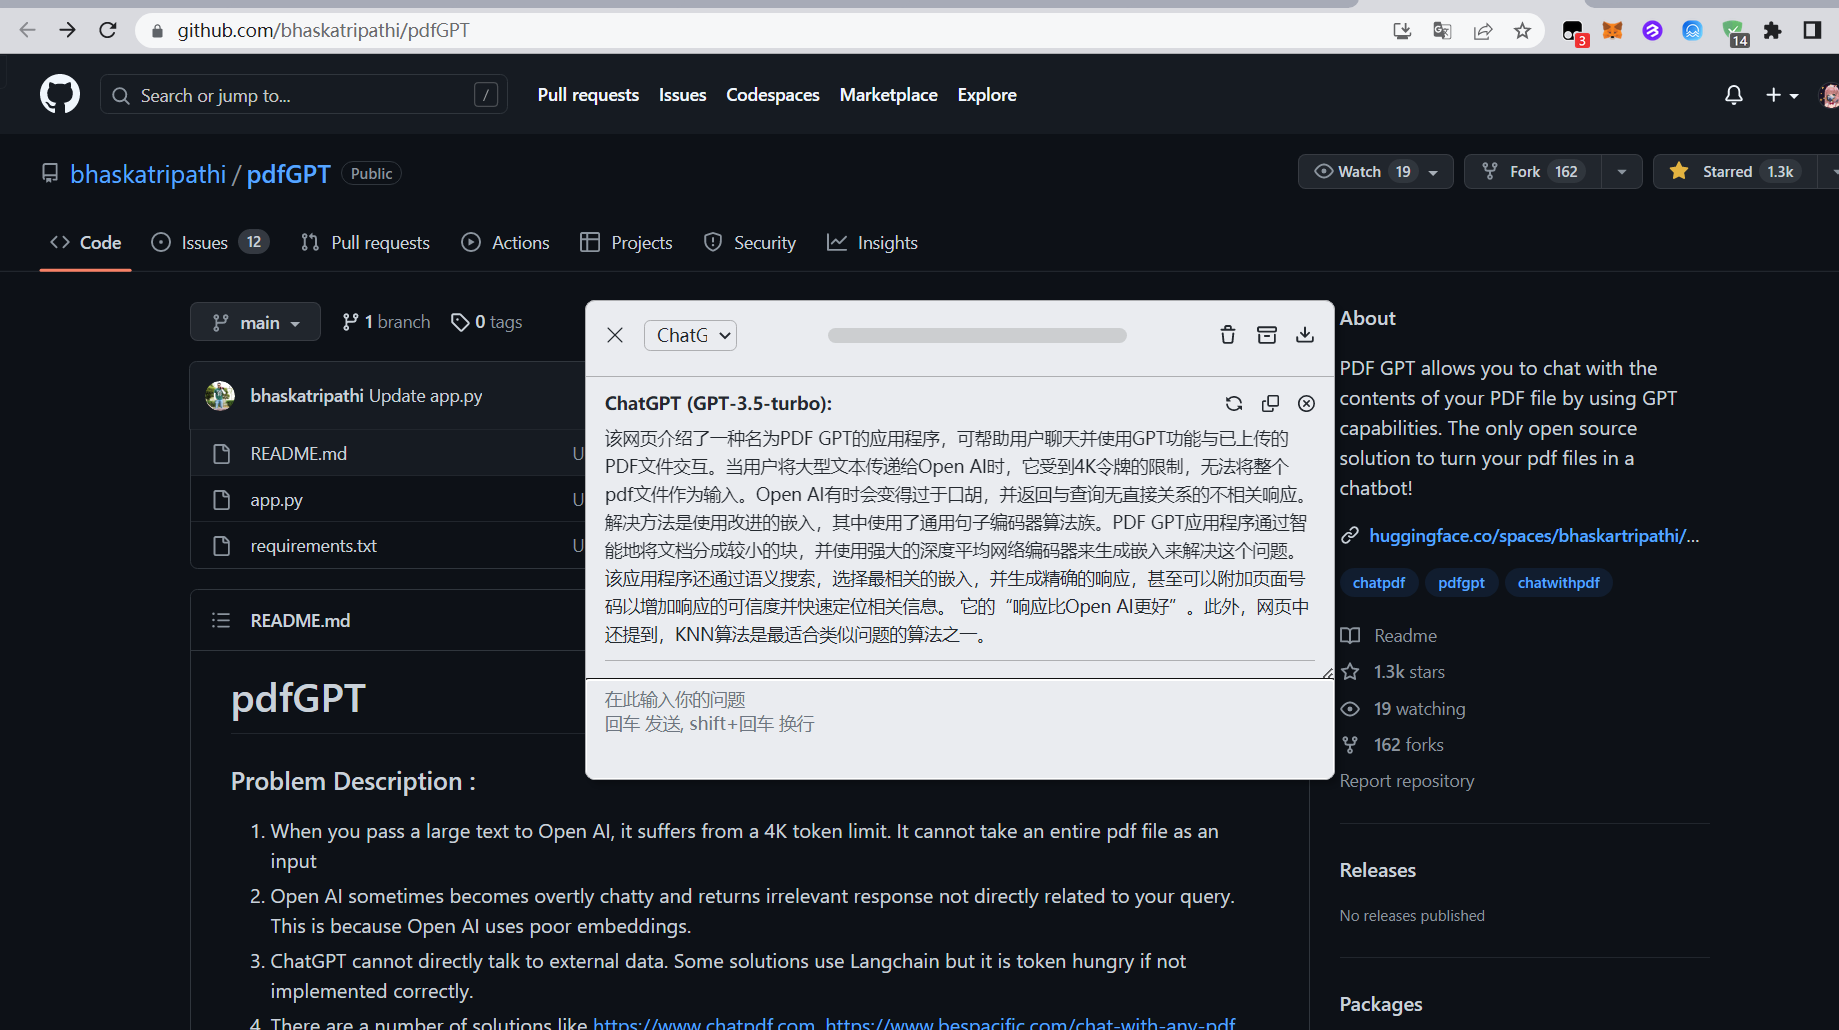Click the notifications bell icon

click(1734, 95)
